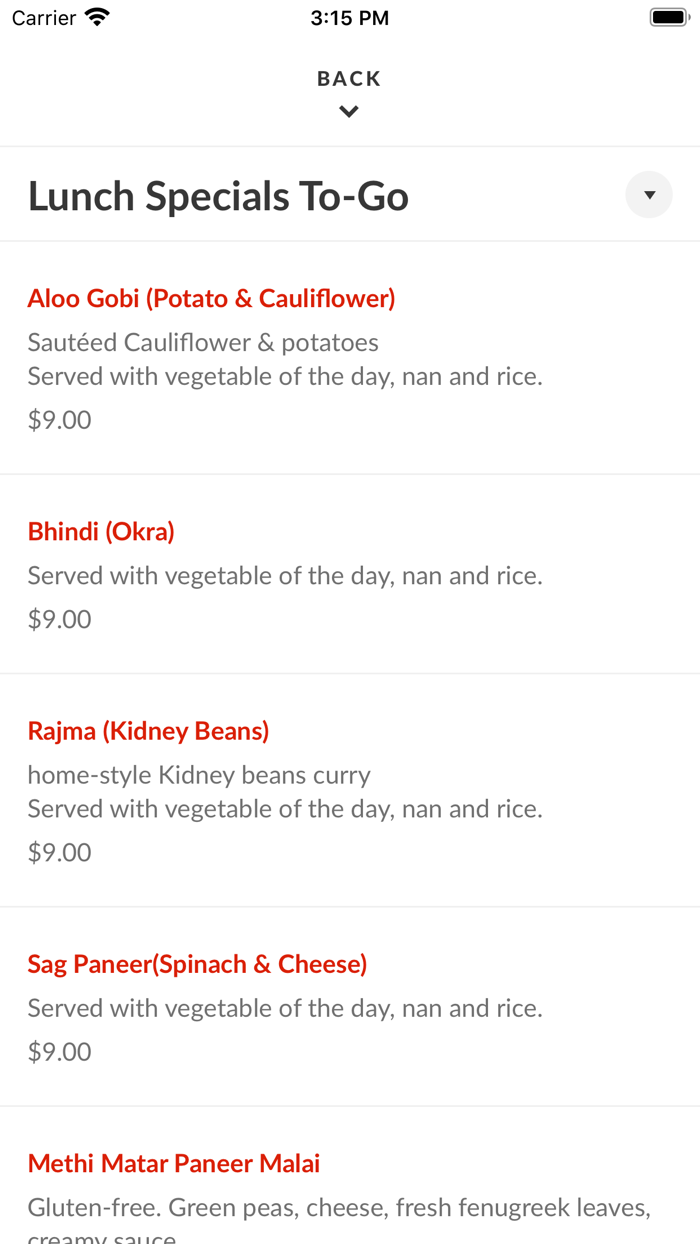This screenshot has height=1244, width=700.
Task: Tap the Aloo Gobi $9.00 price
Action: [x=60, y=420]
